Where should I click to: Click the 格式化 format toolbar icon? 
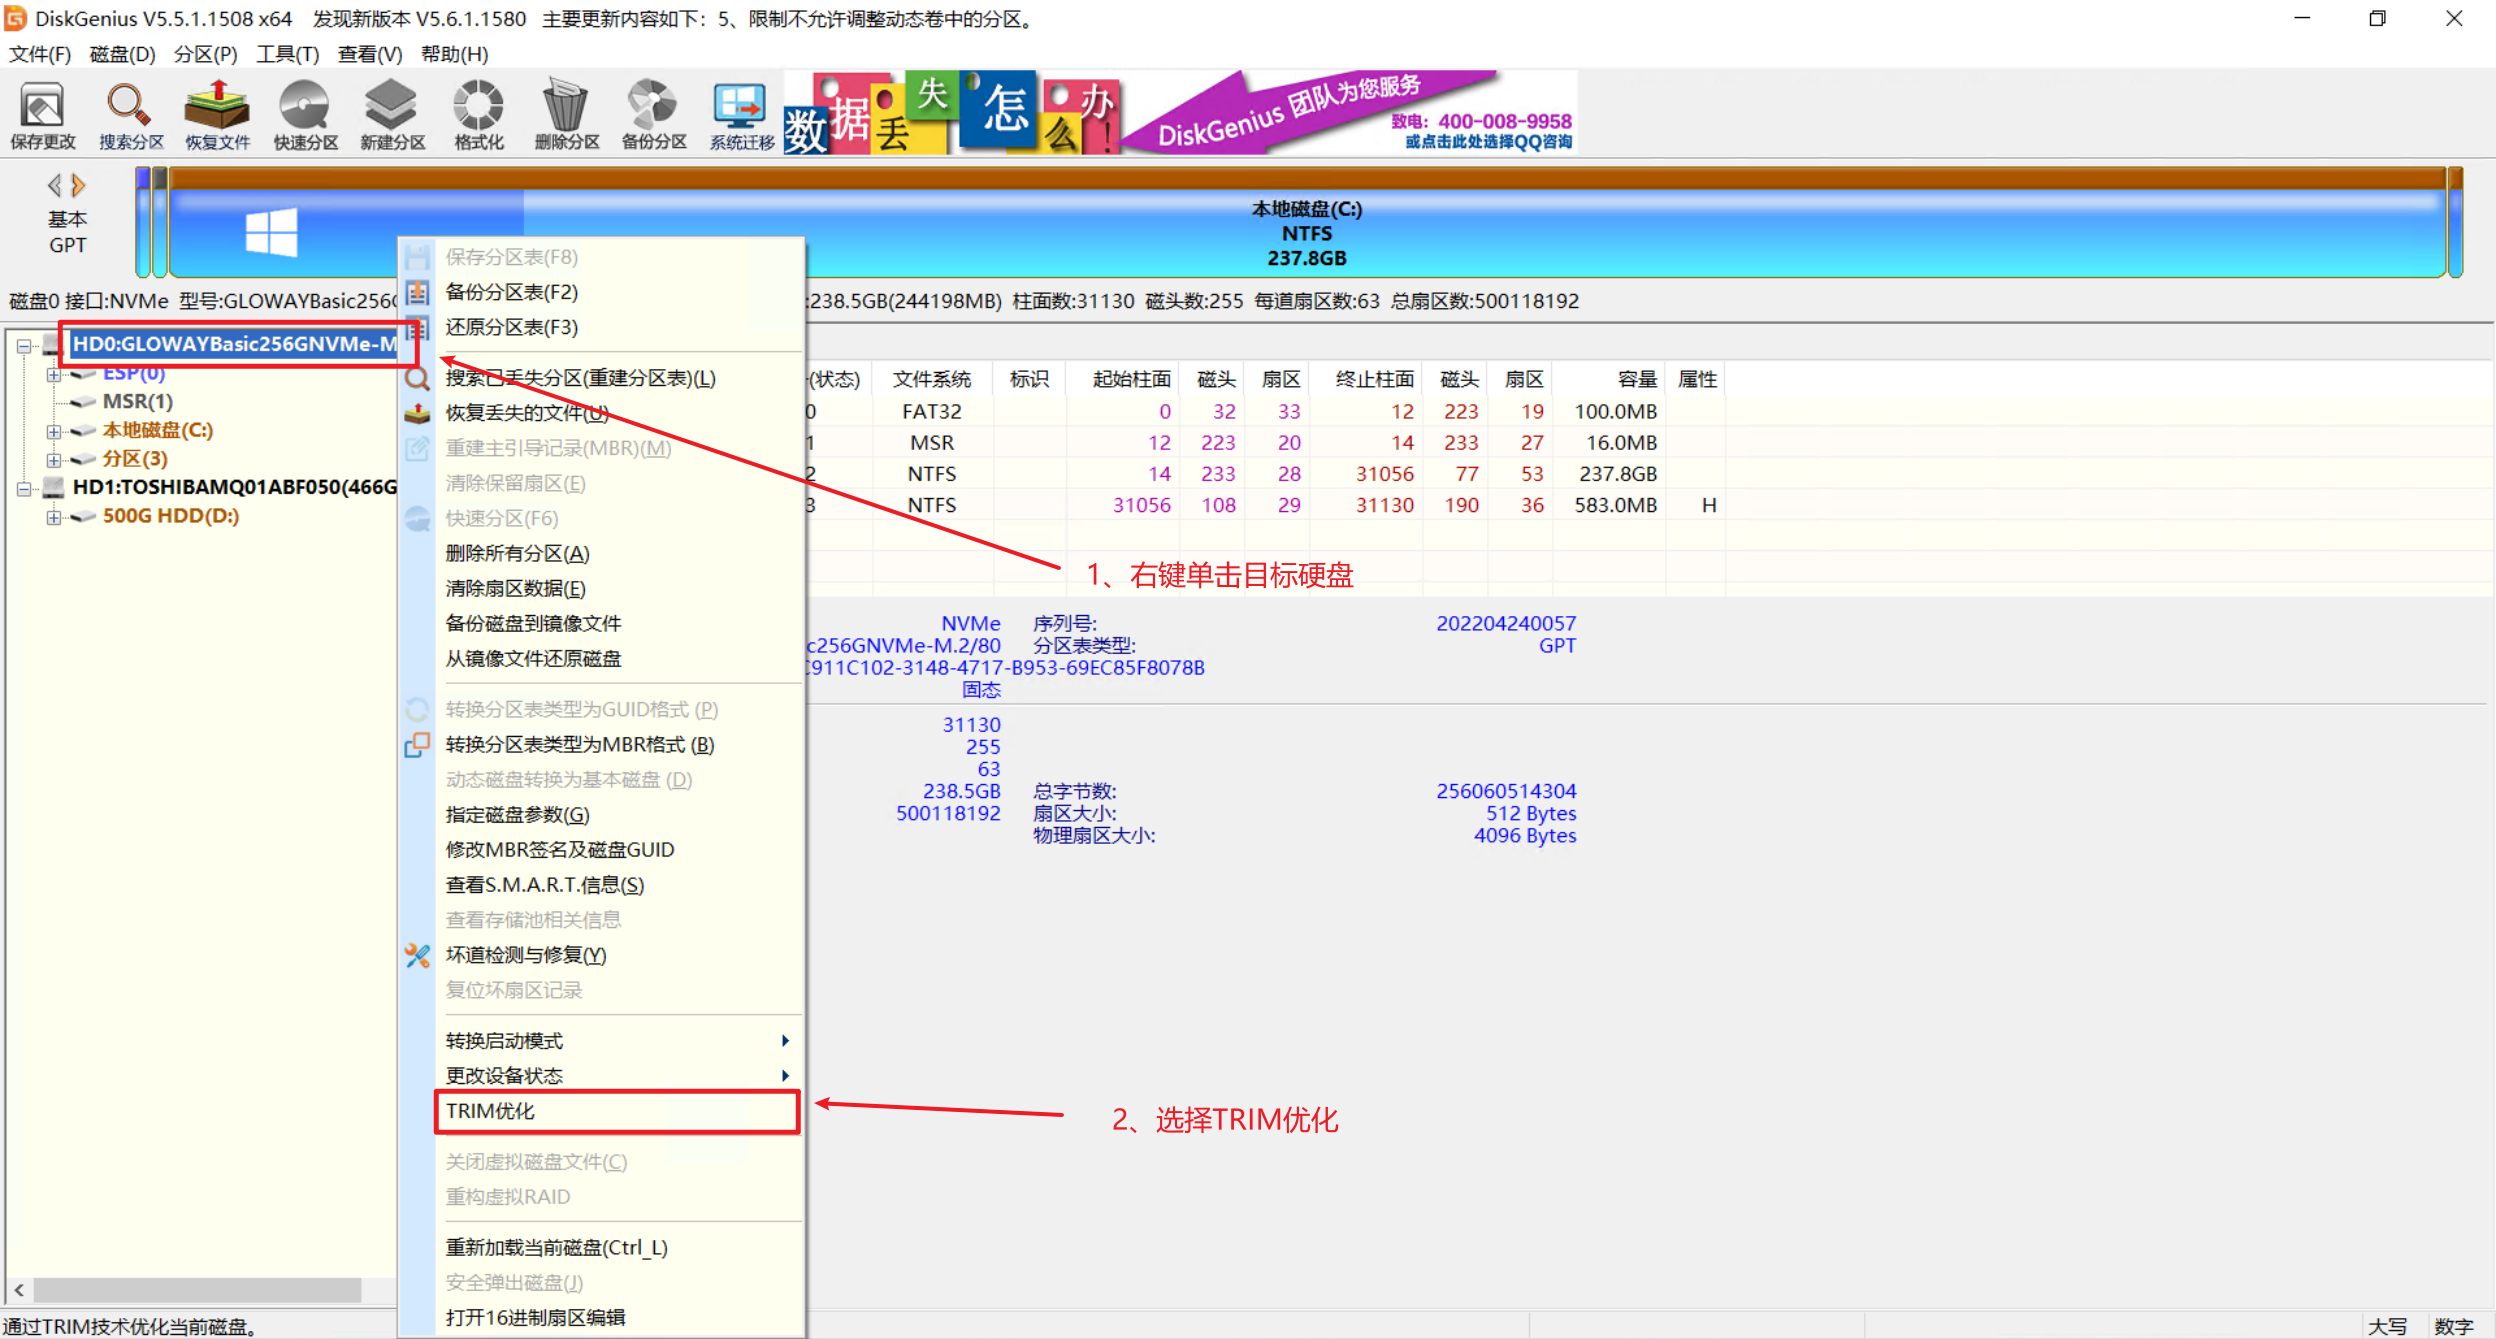(478, 113)
